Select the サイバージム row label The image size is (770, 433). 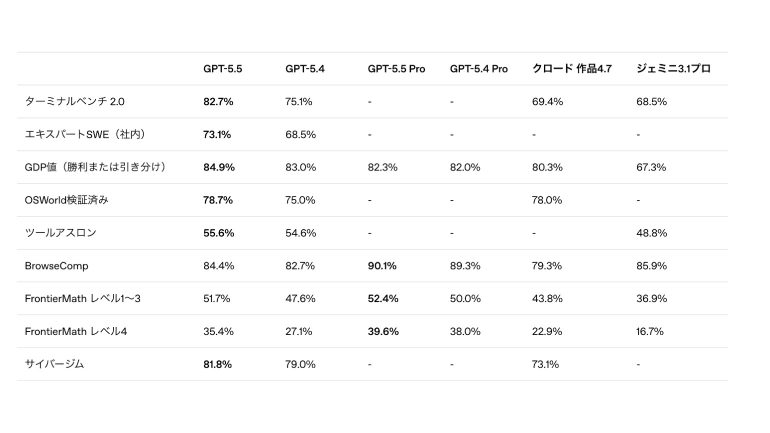[54, 364]
